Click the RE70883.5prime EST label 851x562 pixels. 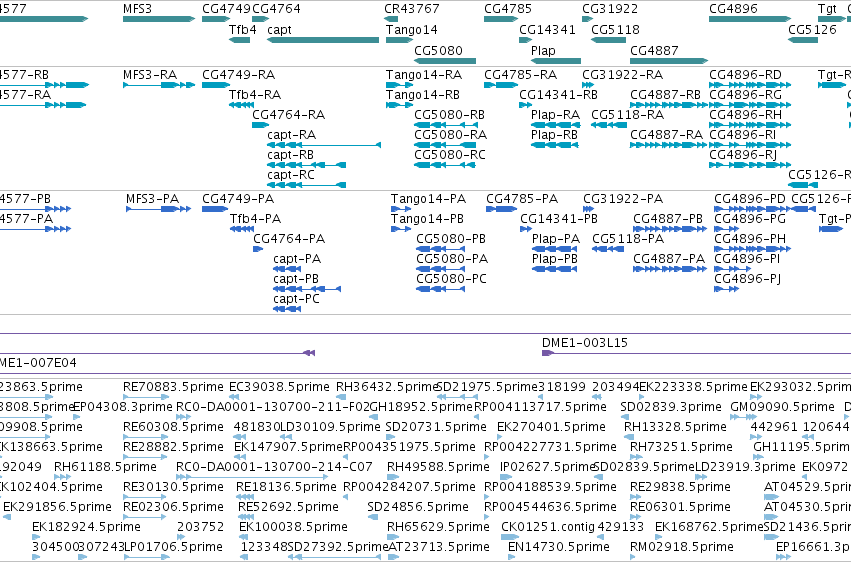point(173,387)
